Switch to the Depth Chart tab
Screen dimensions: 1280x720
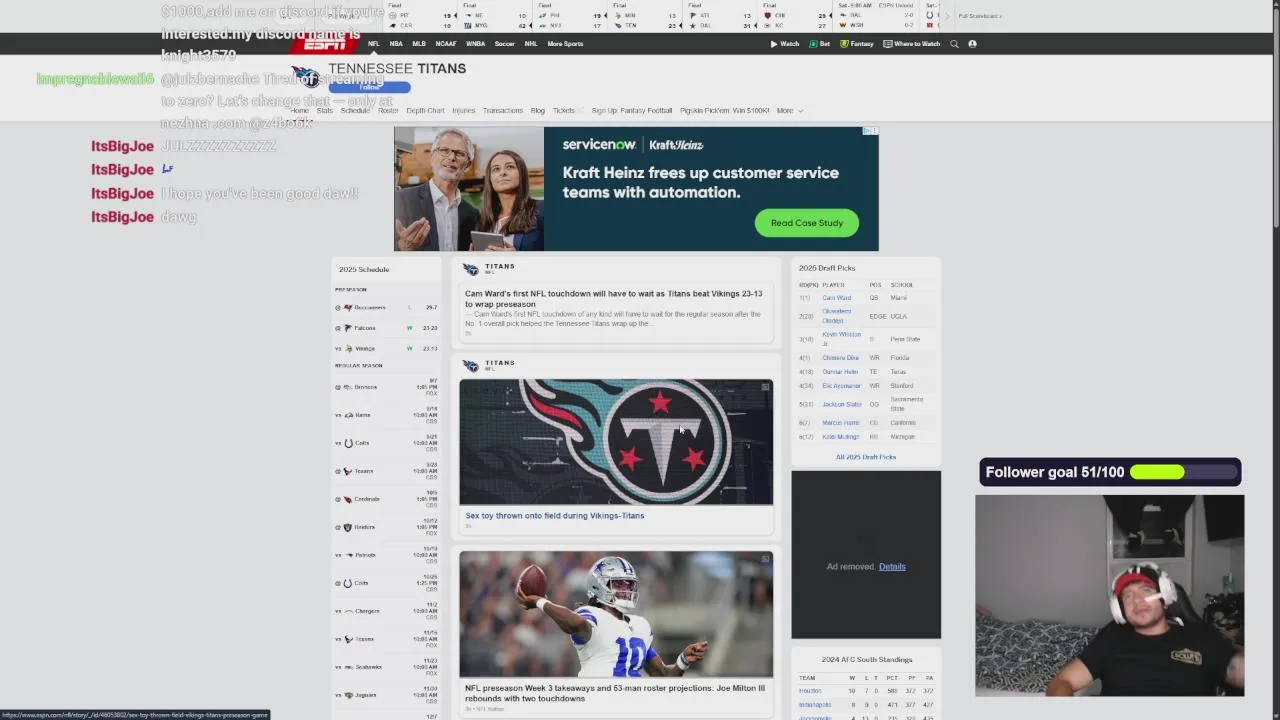point(425,111)
